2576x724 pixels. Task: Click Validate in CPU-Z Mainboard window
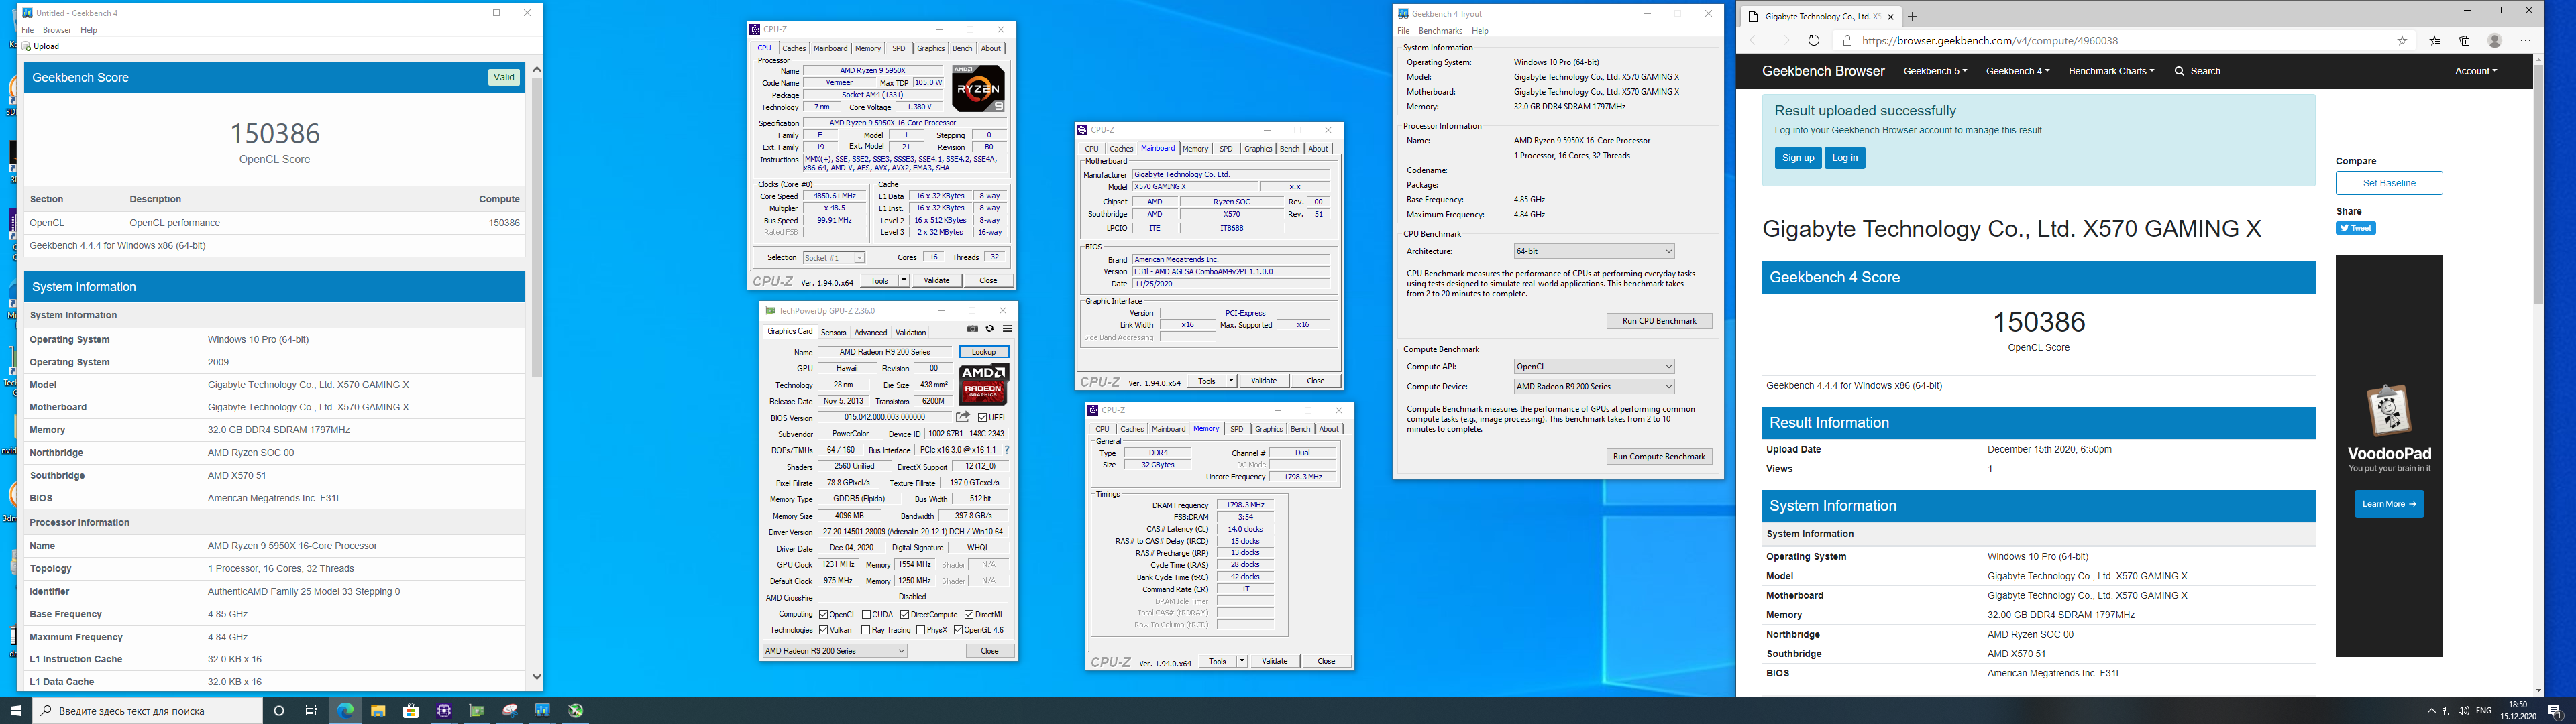1264,381
